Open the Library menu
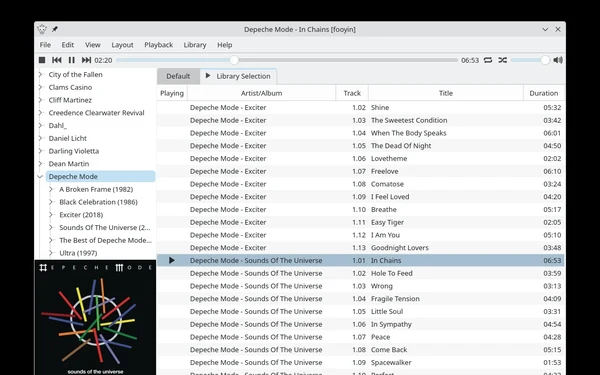The width and height of the screenshot is (600, 375). point(195,45)
